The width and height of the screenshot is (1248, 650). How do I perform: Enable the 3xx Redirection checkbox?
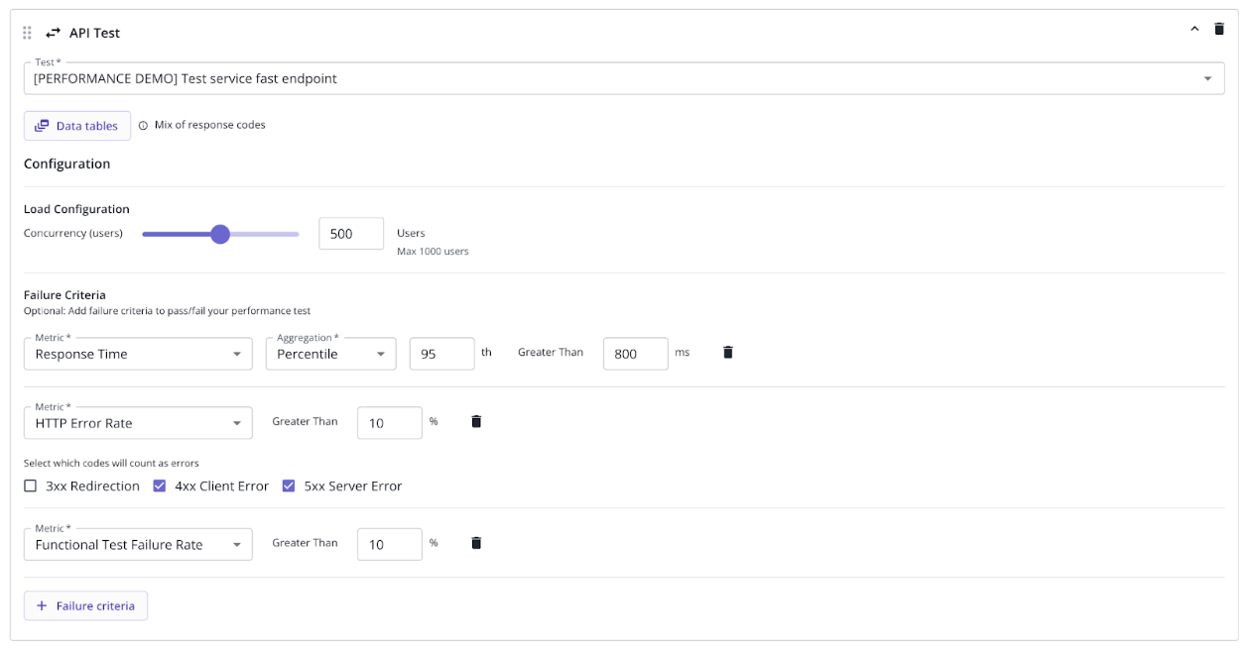tap(30, 485)
